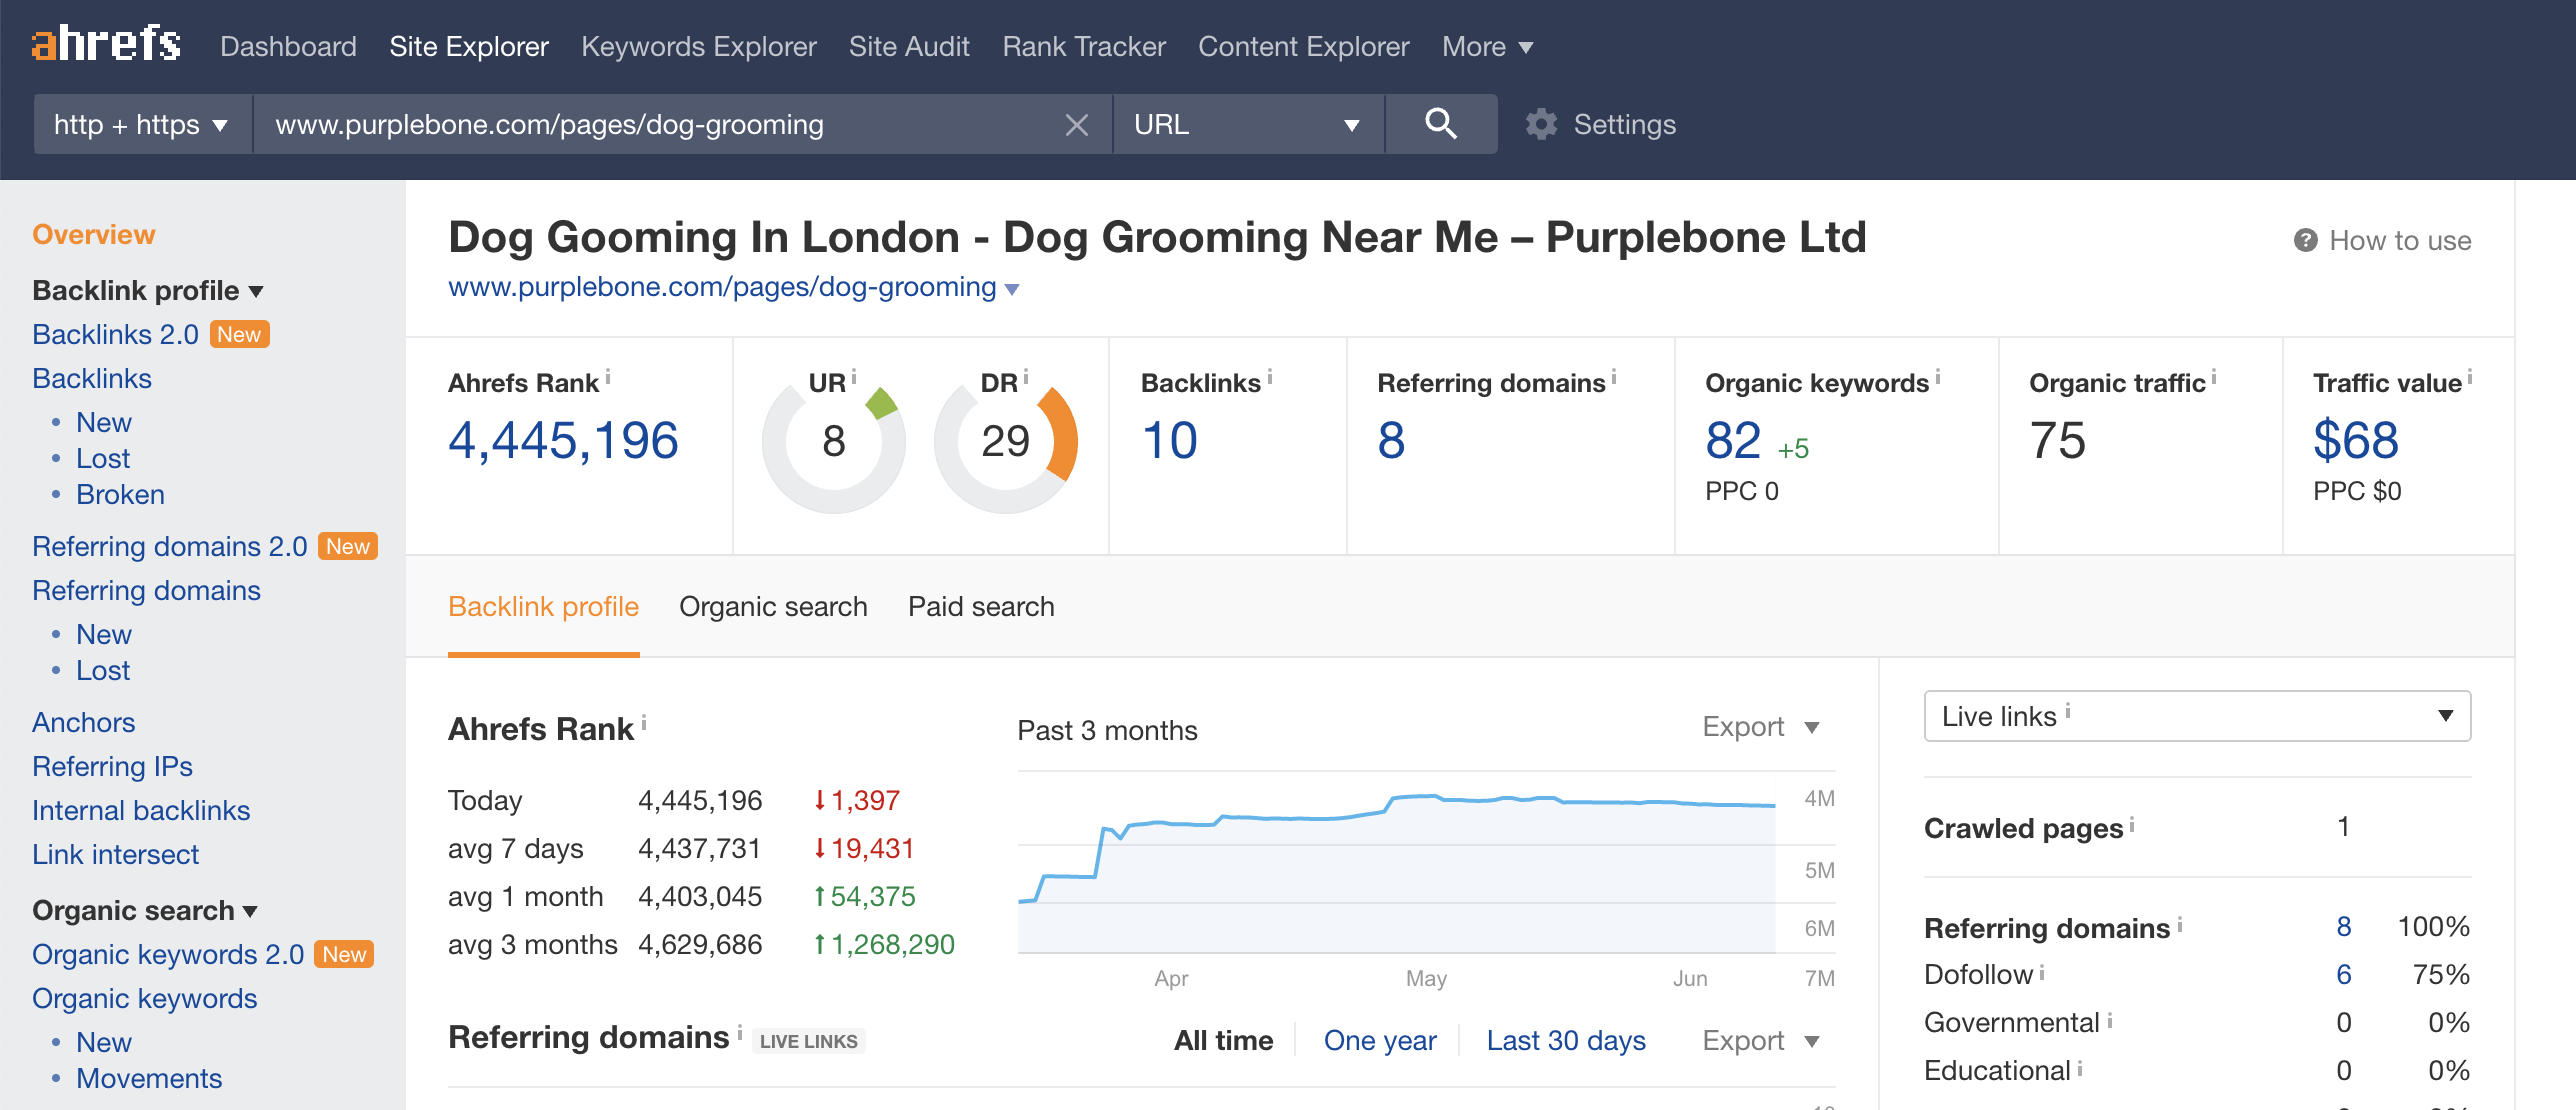Click info icon beside Organic traffic

coord(2214,378)
